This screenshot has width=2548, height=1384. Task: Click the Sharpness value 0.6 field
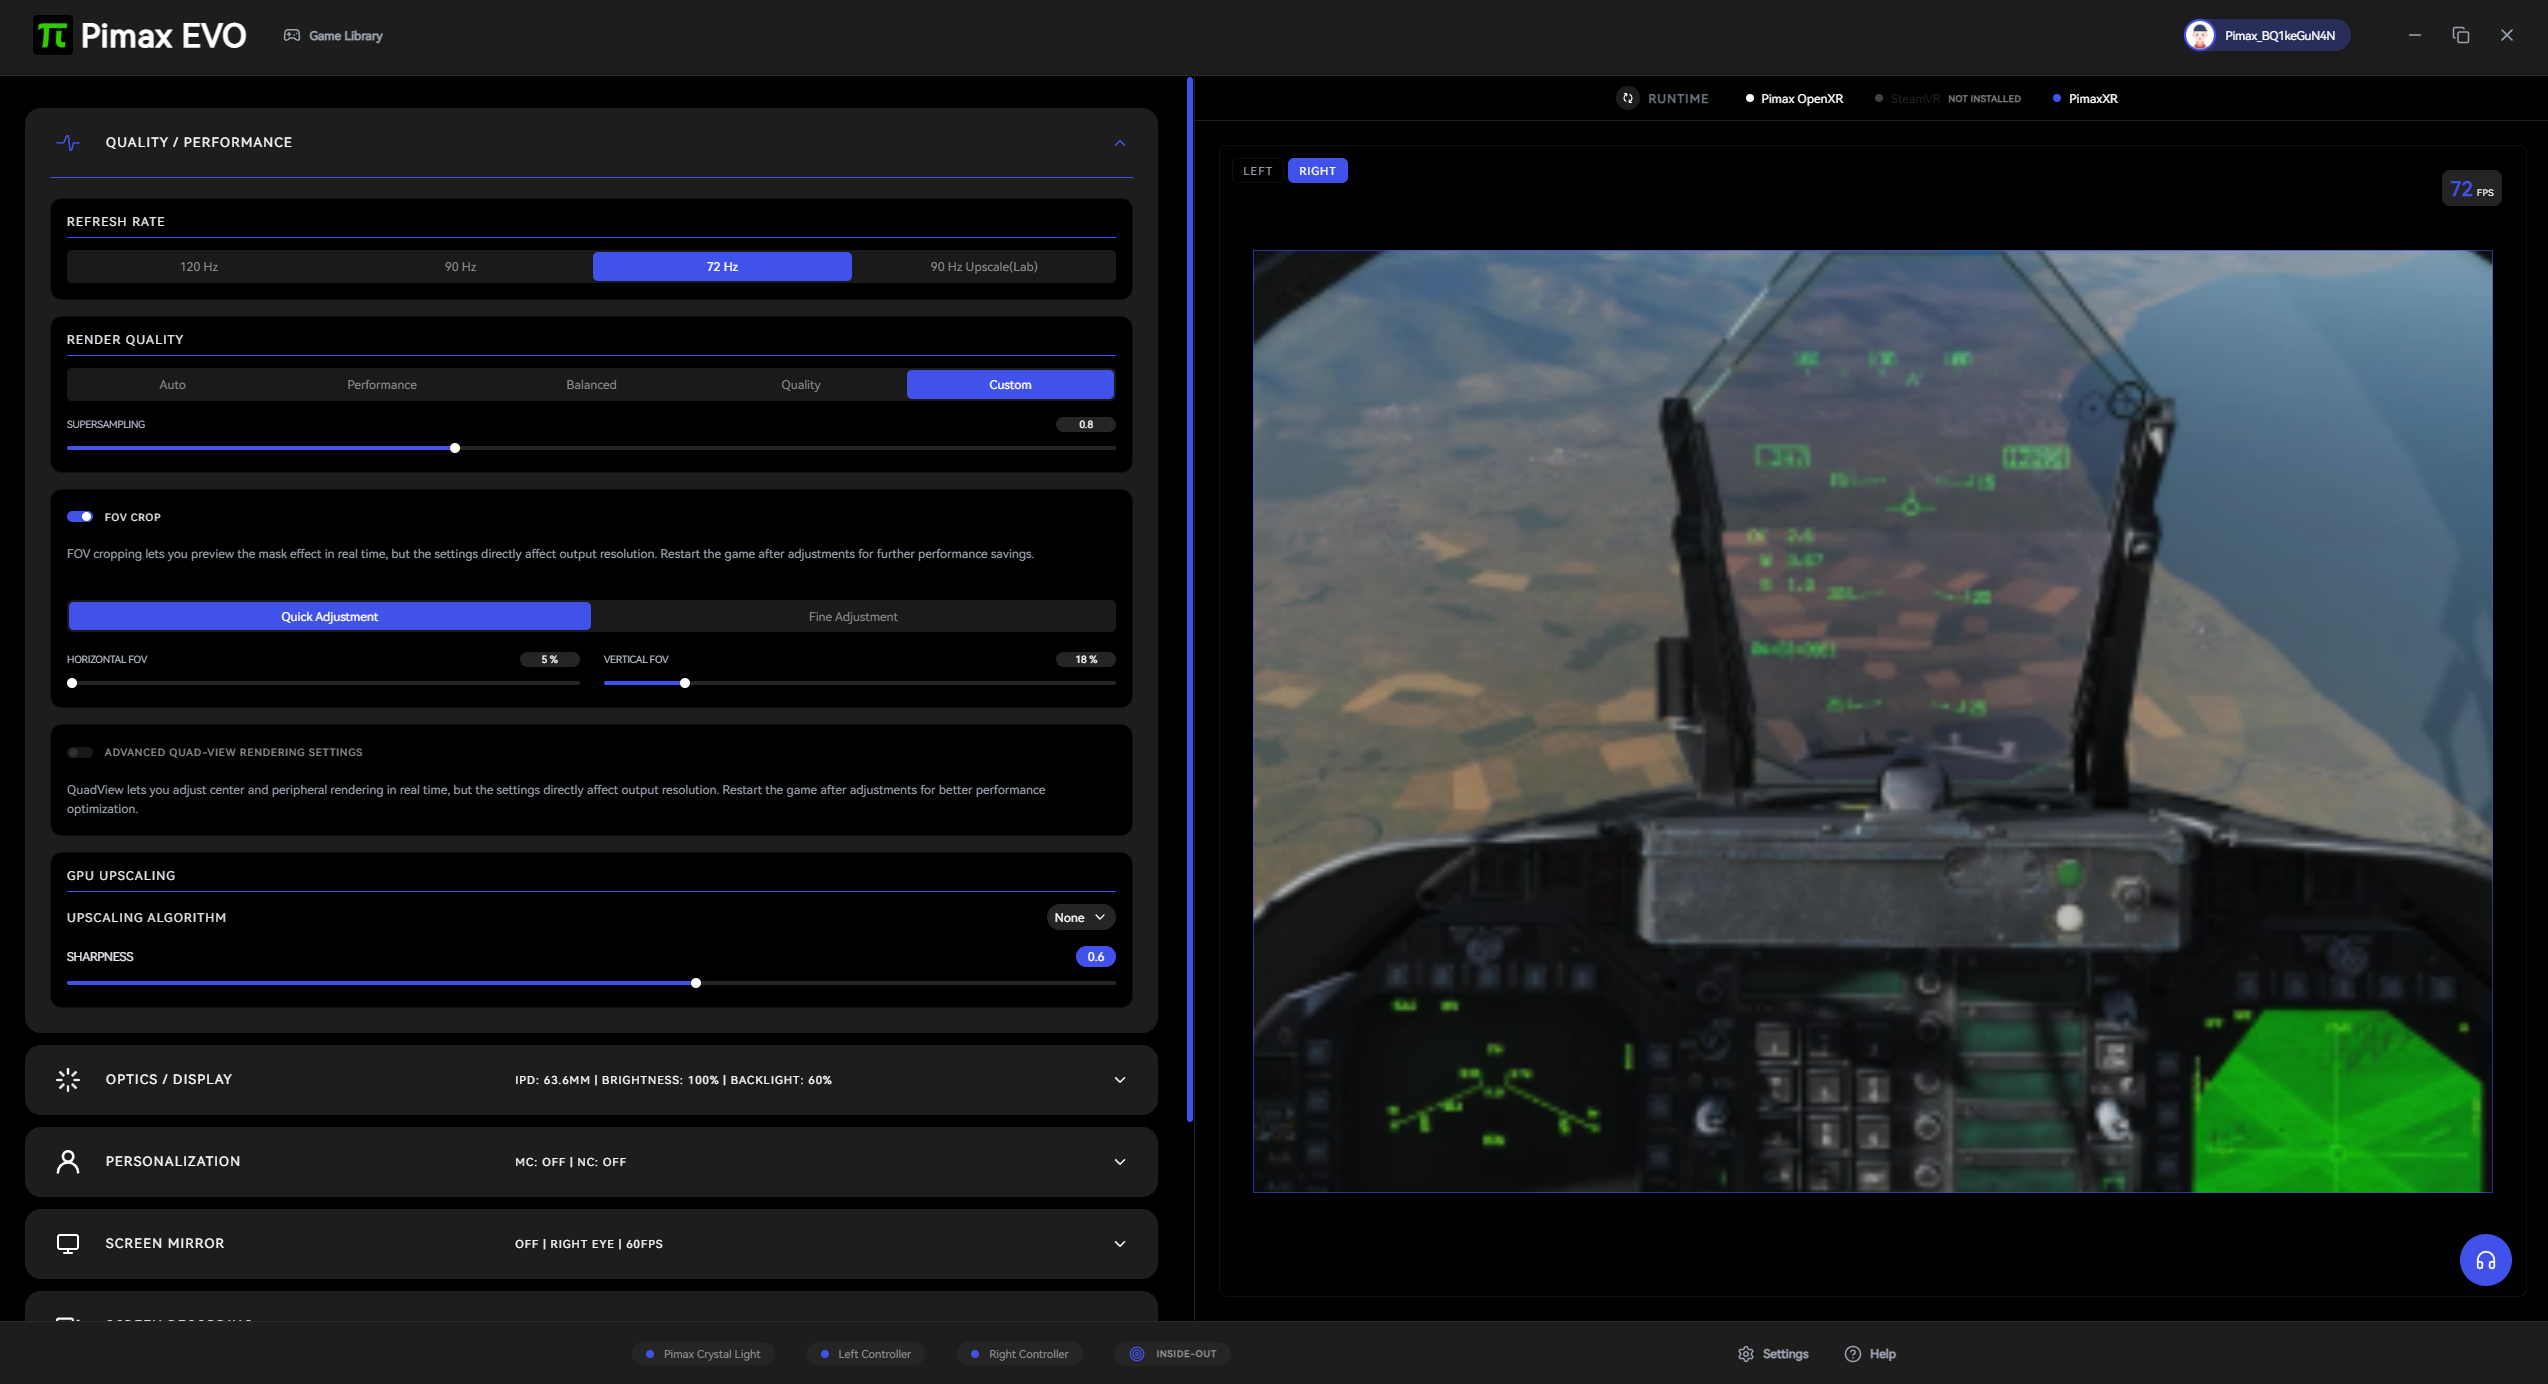[x=1096, y=957]
